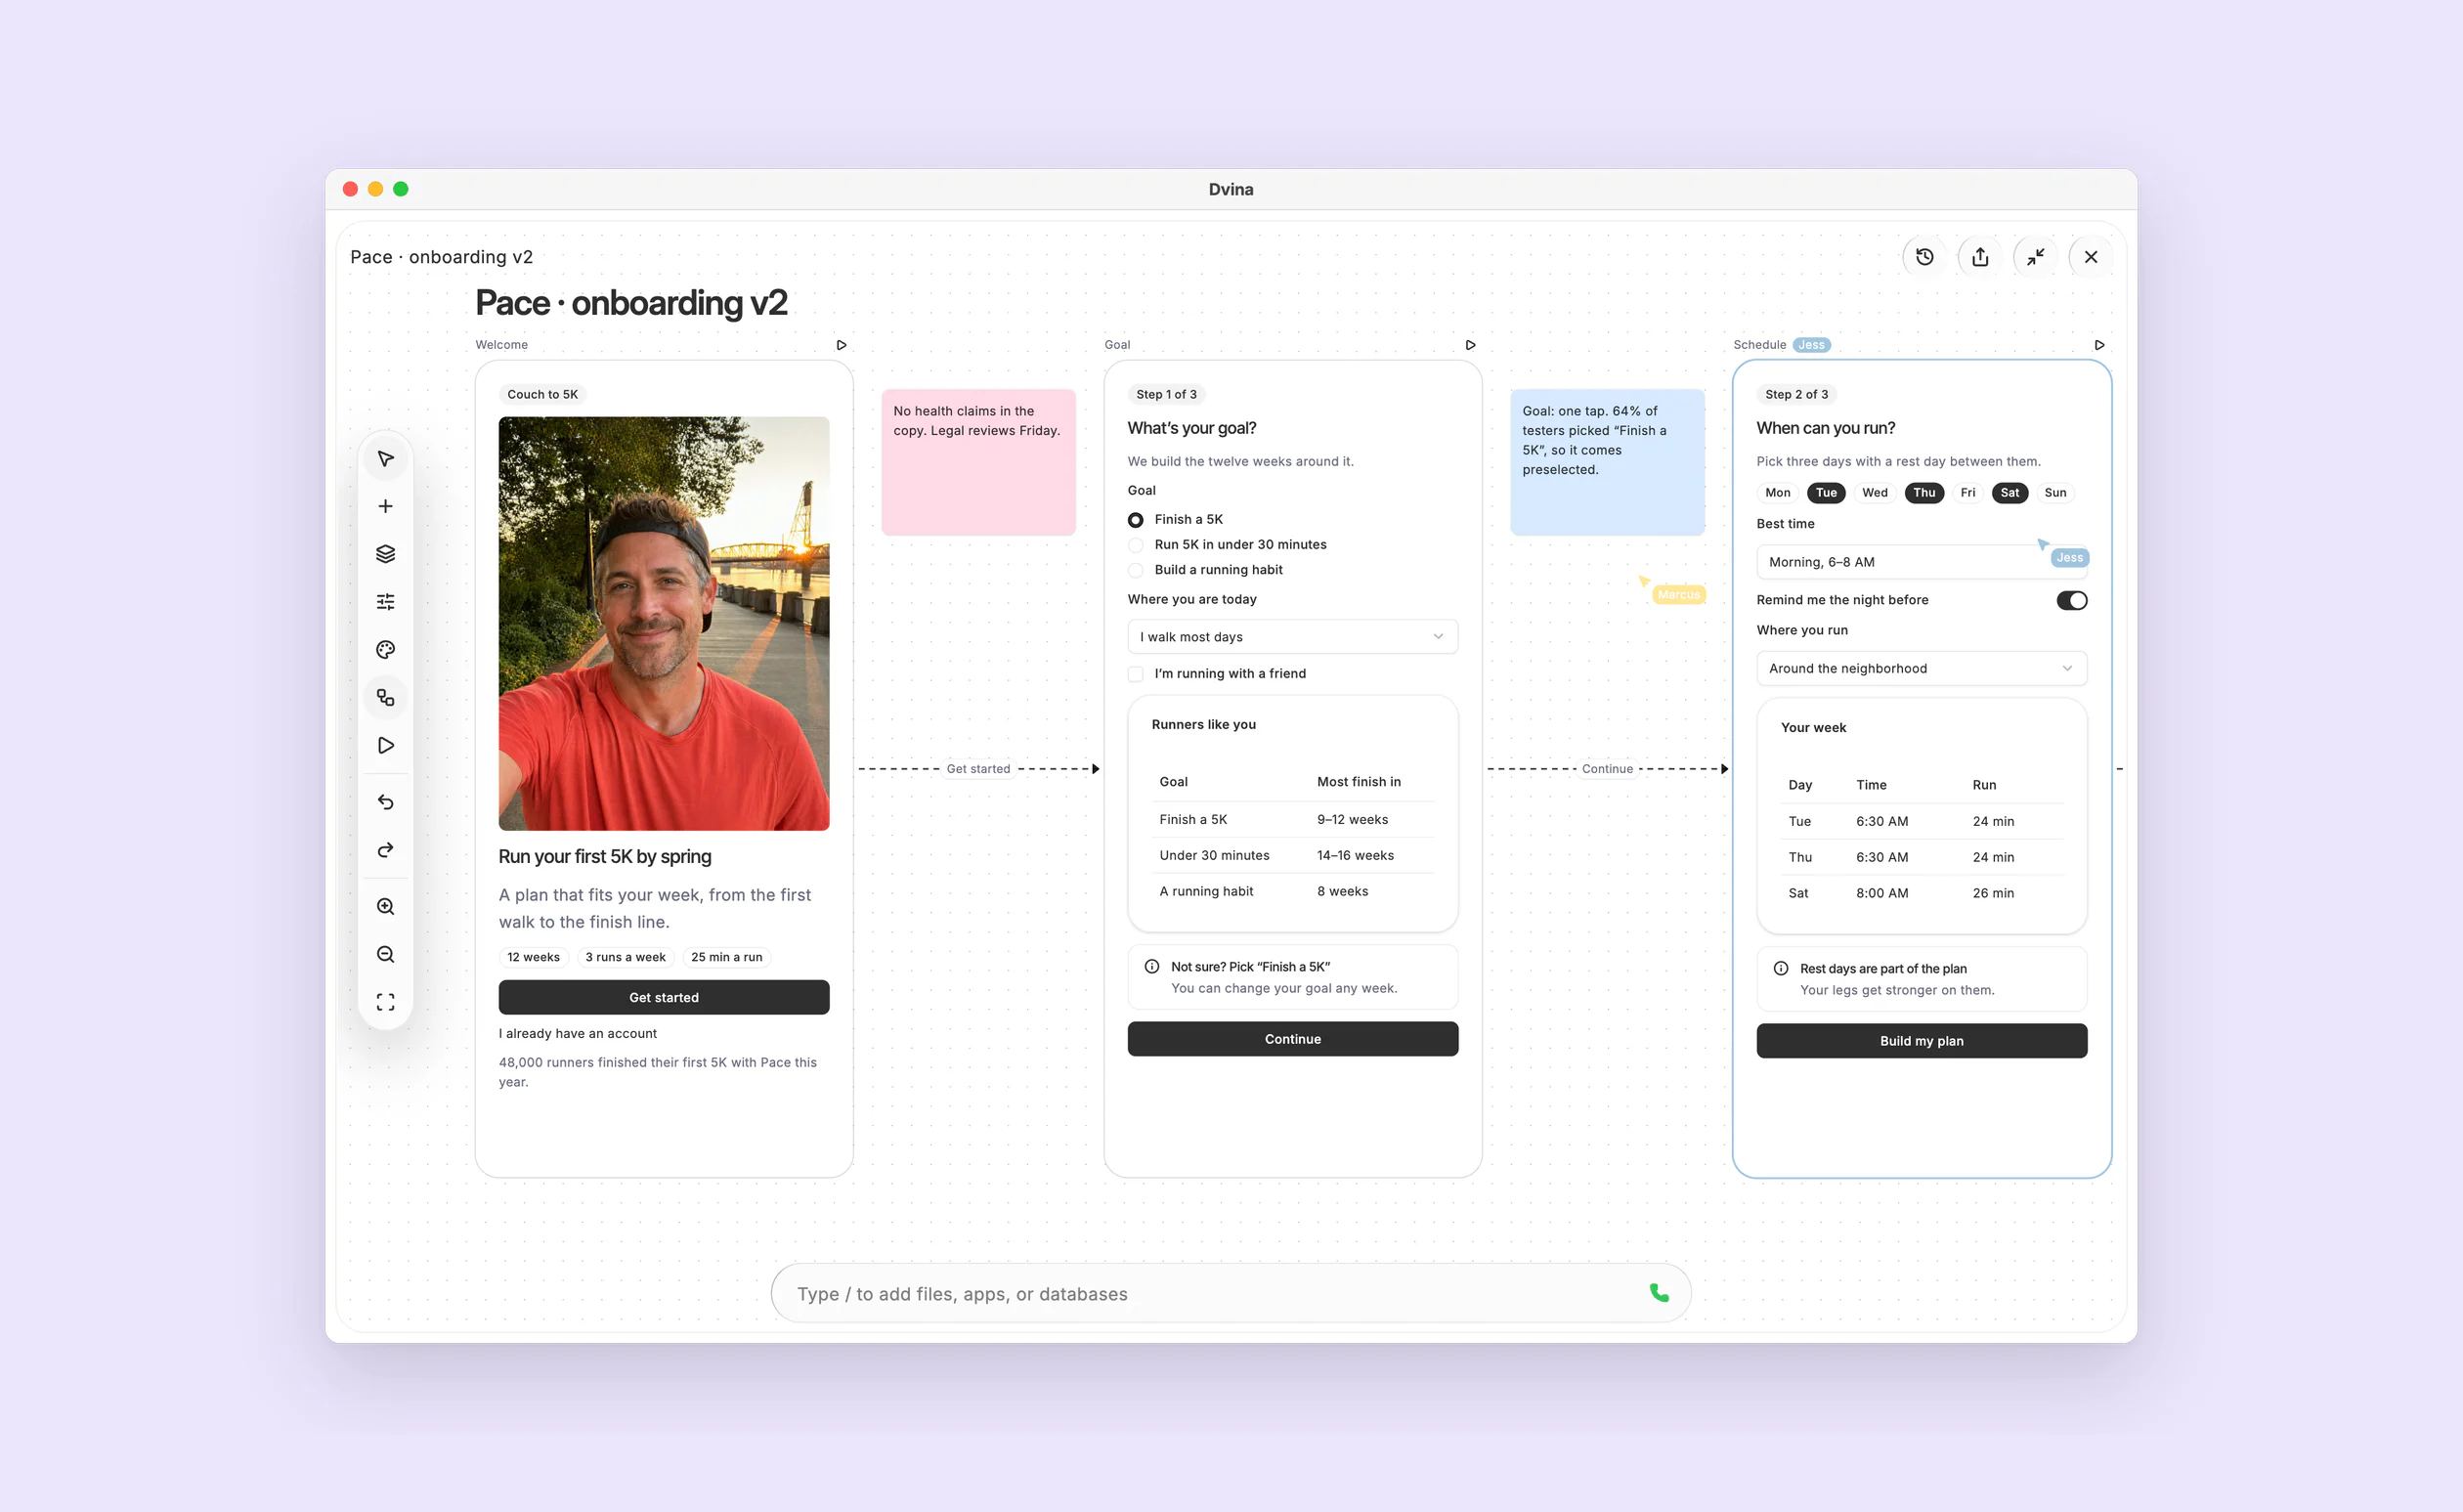
Task: Click the Couch to 5K tag
Action: coord(542,395)
